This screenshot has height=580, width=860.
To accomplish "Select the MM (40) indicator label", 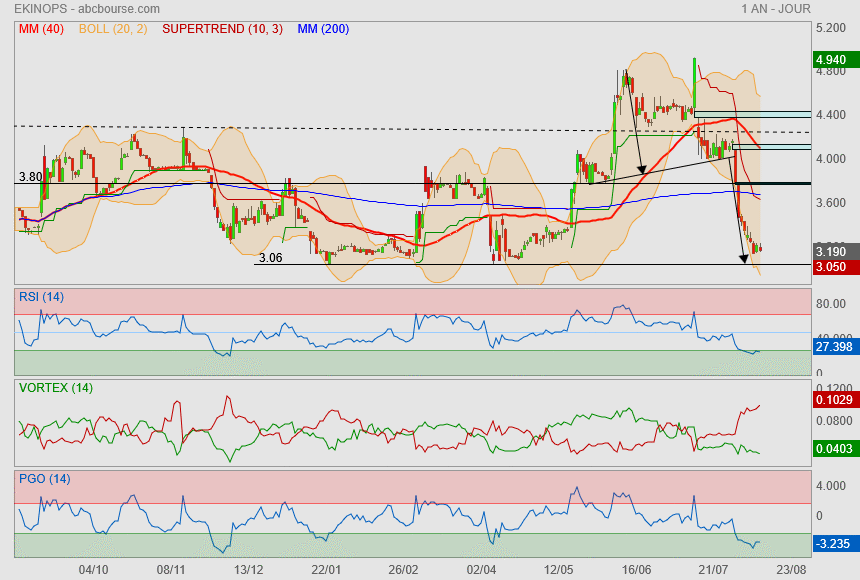I will 41,29.
